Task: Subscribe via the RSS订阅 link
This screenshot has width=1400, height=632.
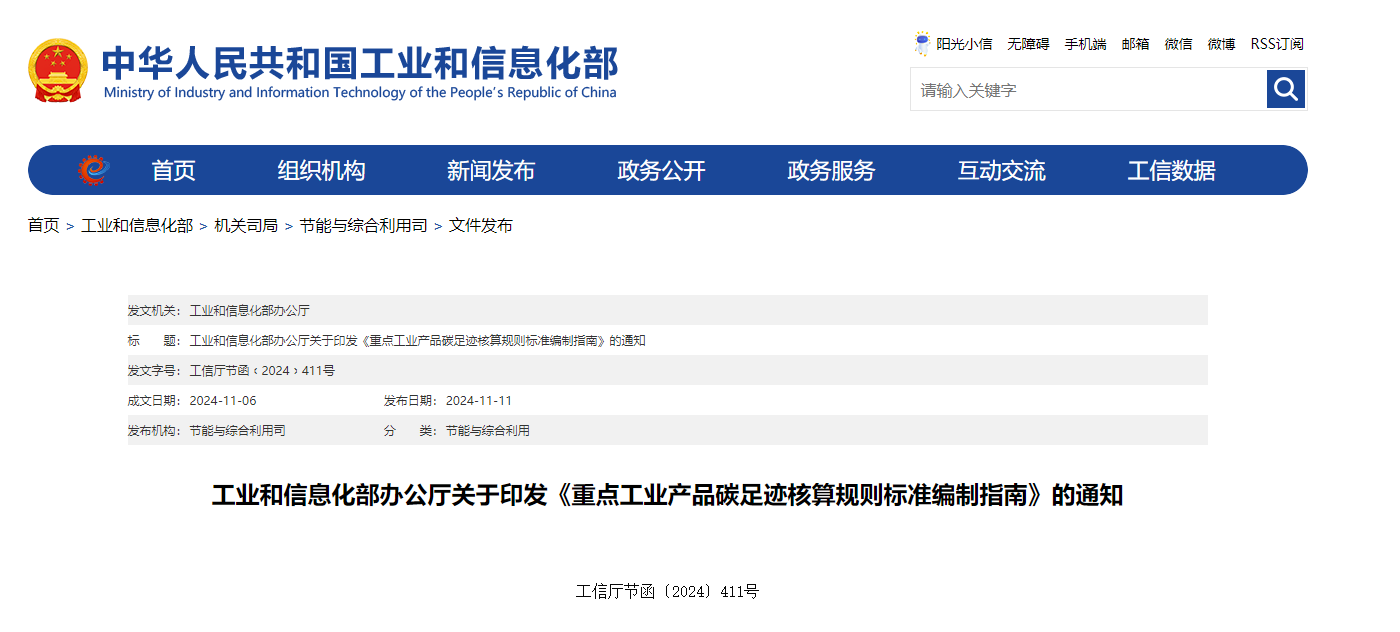Action: coord(1277,44)
